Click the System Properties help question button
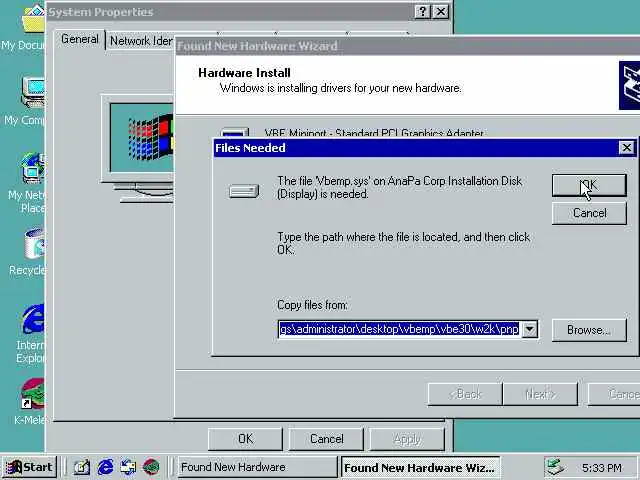 click(422, 12)
